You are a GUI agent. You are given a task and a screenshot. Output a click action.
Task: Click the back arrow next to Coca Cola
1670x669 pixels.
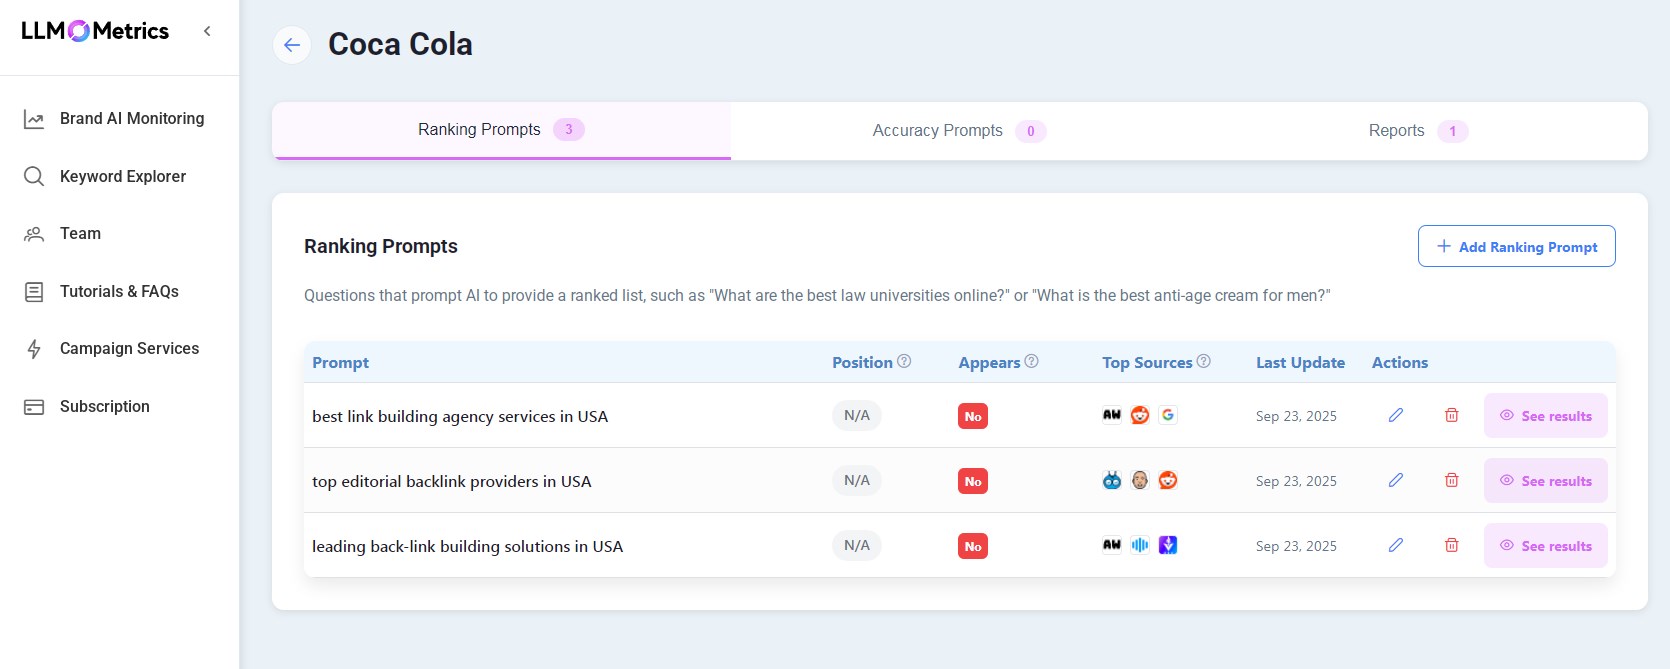tap(292, 45)
